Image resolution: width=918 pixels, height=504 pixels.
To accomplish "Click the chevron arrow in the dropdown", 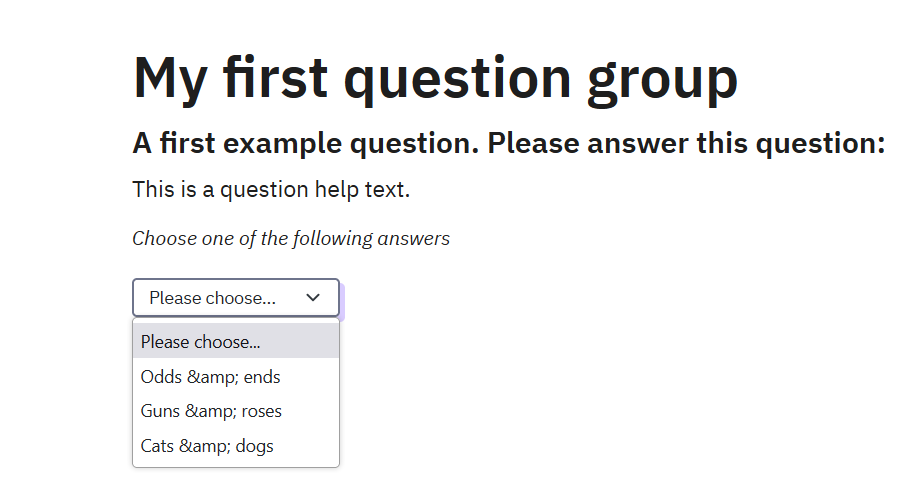I will tap(313, 298).
